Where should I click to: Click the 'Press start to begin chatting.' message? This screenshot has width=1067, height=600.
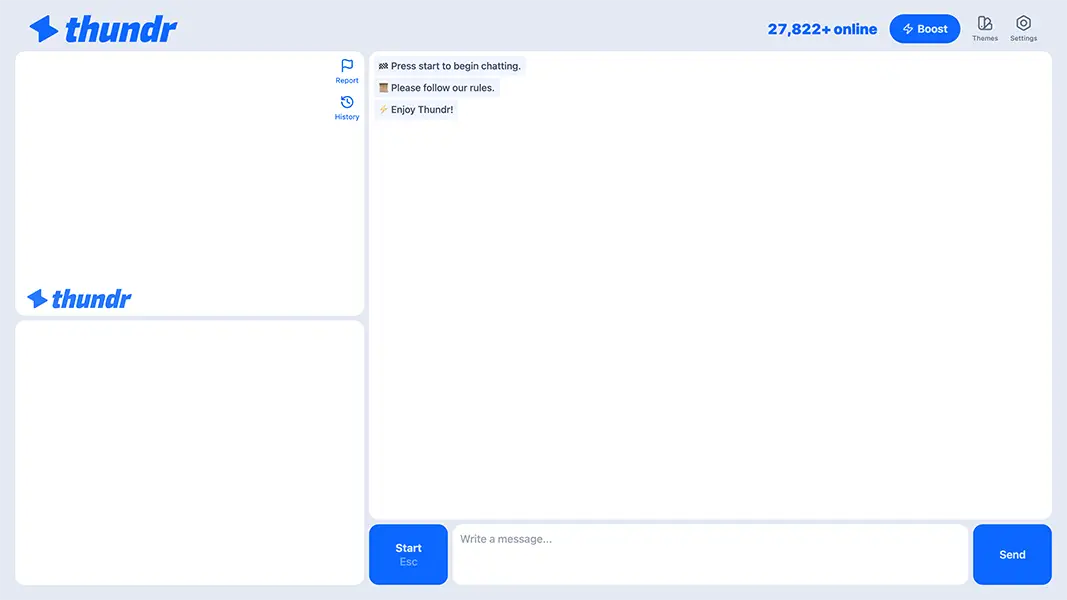point(450,66)
